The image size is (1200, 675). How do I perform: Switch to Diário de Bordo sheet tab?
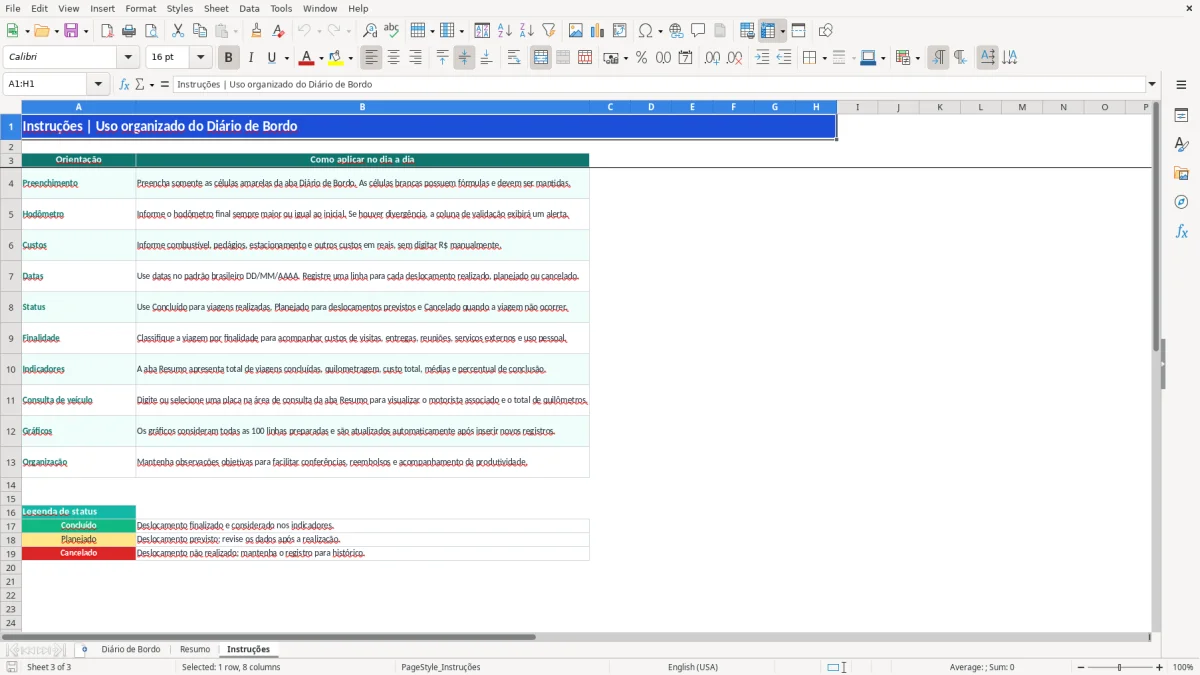131,649
